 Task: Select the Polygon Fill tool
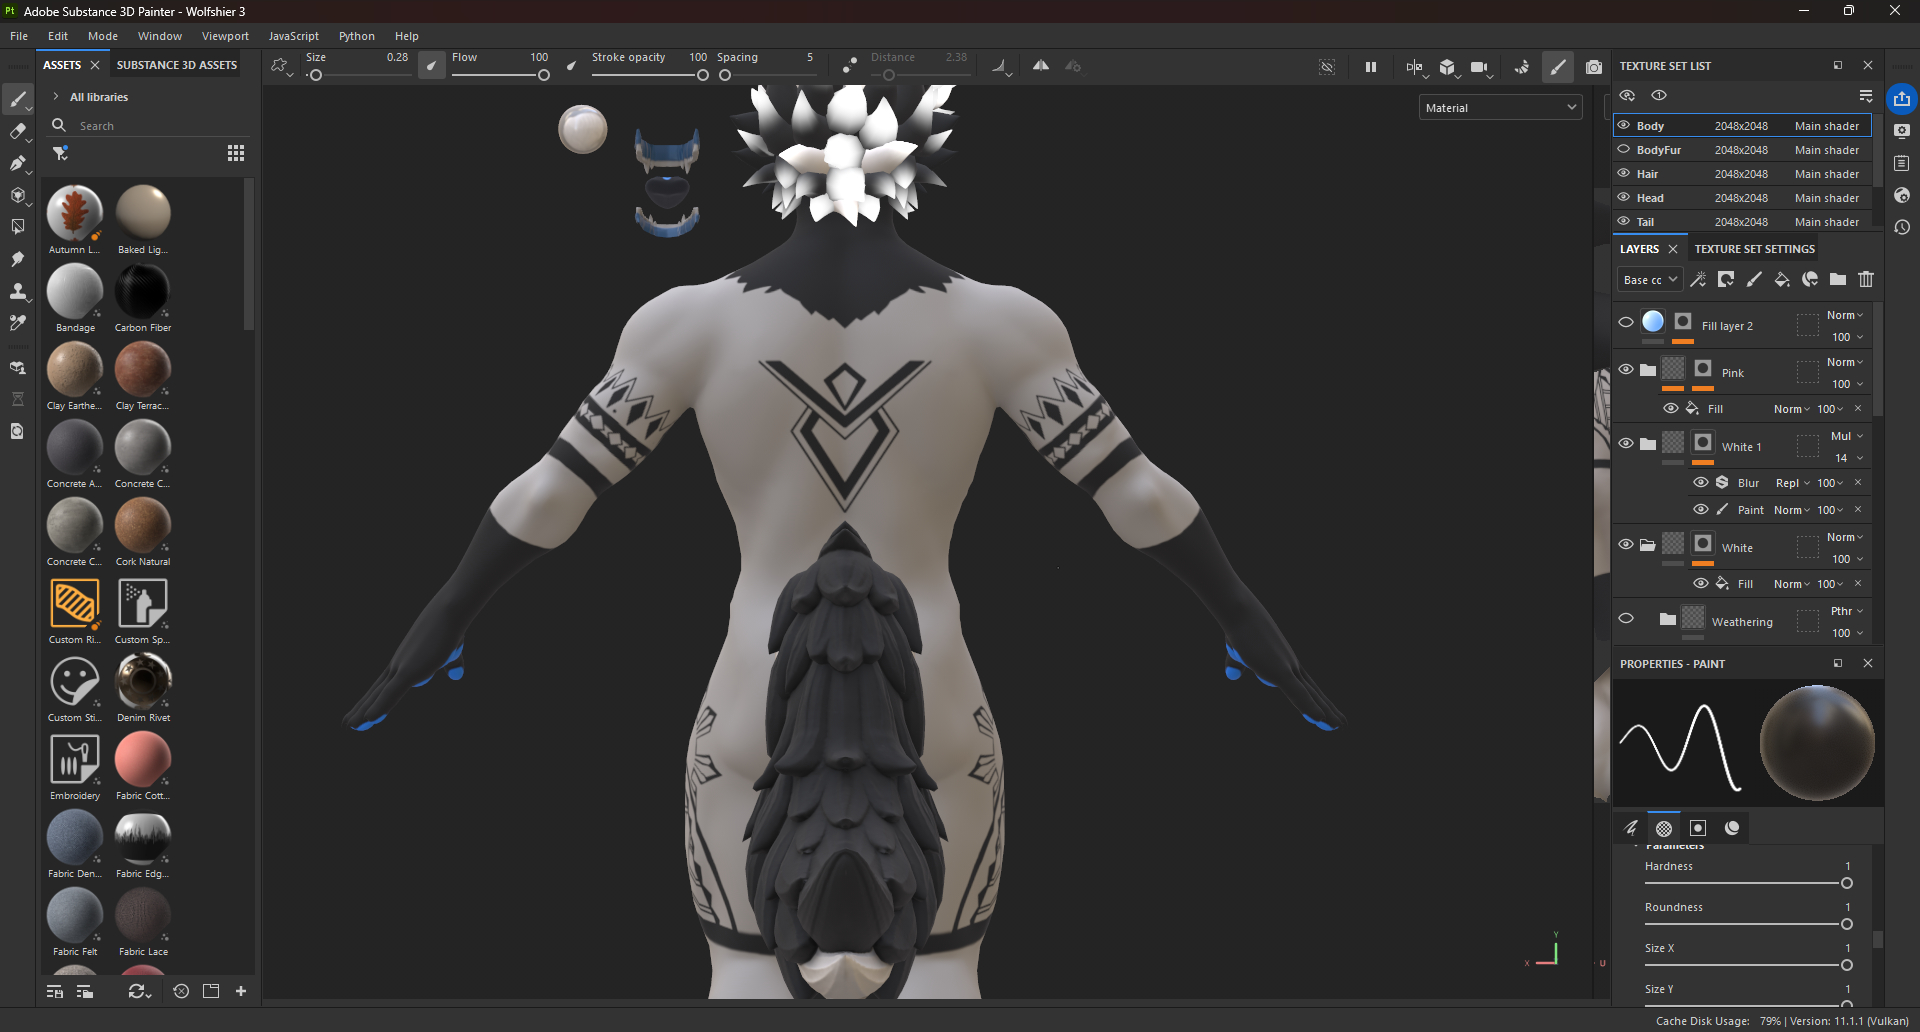click(17, 195)
